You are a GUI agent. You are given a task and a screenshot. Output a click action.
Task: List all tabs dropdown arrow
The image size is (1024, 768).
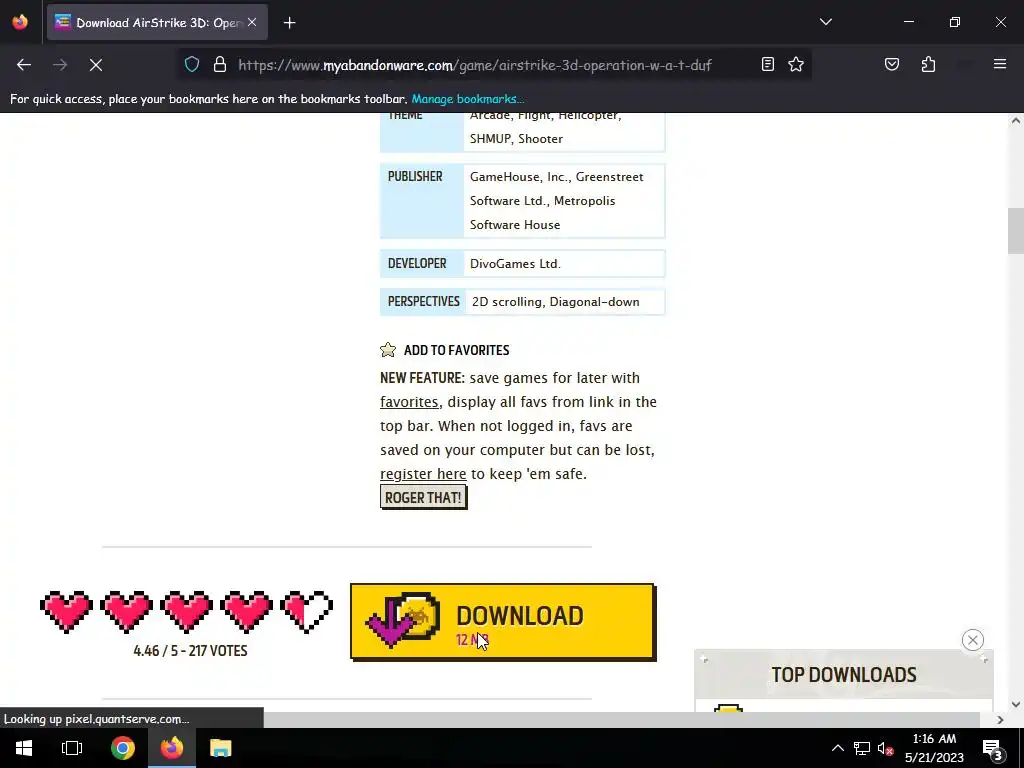825,22
